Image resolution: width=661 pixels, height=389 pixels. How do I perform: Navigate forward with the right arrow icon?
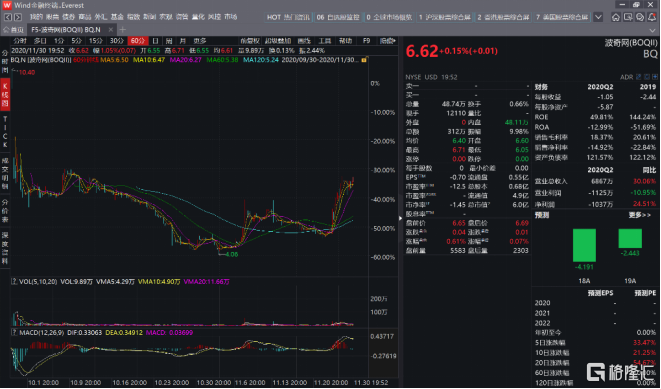point(18,17)
